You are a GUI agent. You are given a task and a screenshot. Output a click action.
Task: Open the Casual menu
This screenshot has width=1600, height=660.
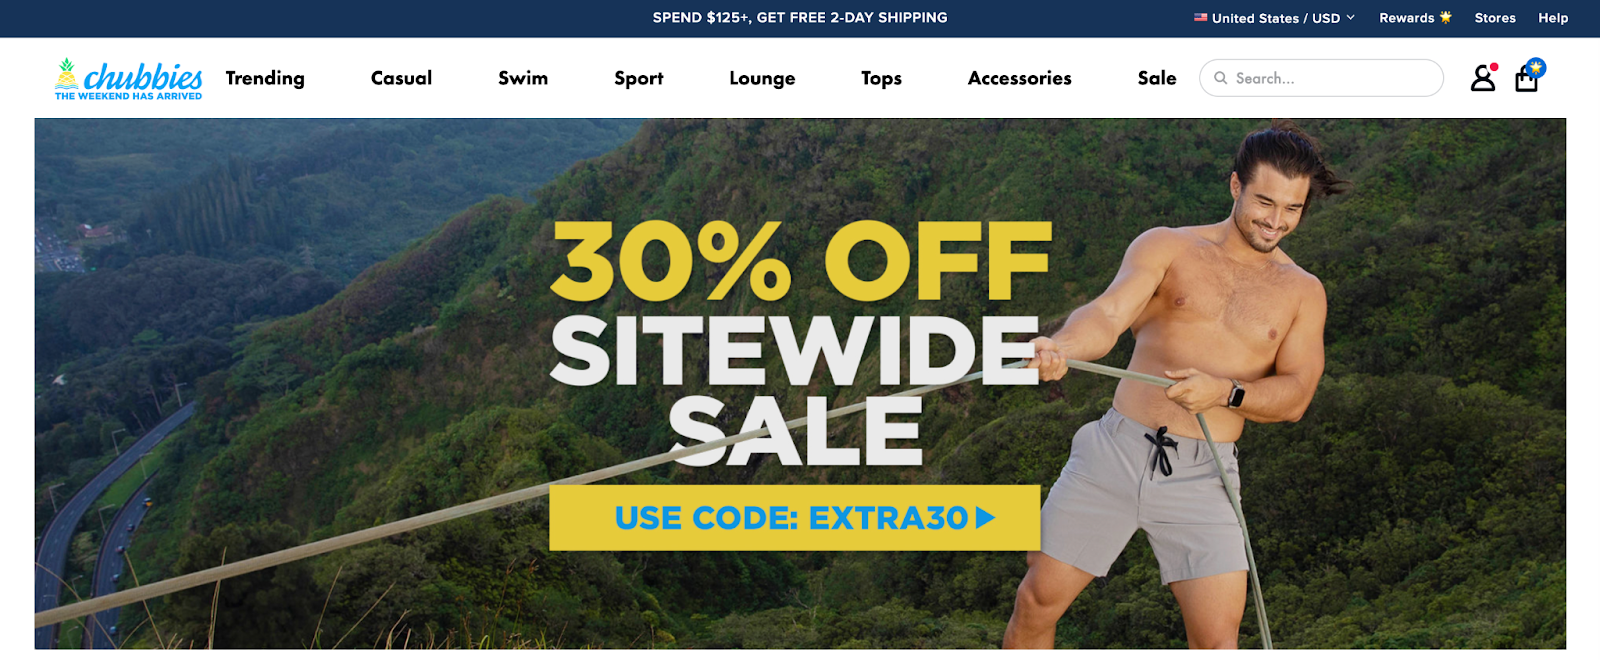click(401, 78)
